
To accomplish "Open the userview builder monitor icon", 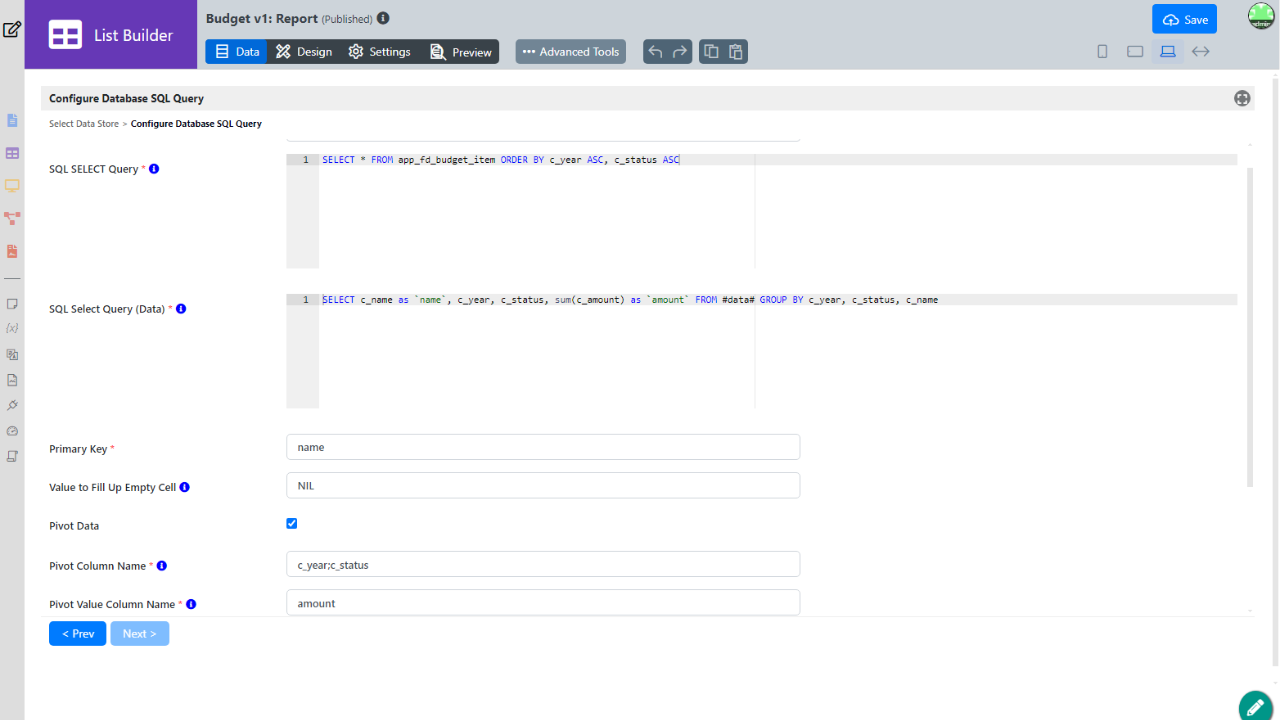I will pyautogui.click(x=12, y=185).
